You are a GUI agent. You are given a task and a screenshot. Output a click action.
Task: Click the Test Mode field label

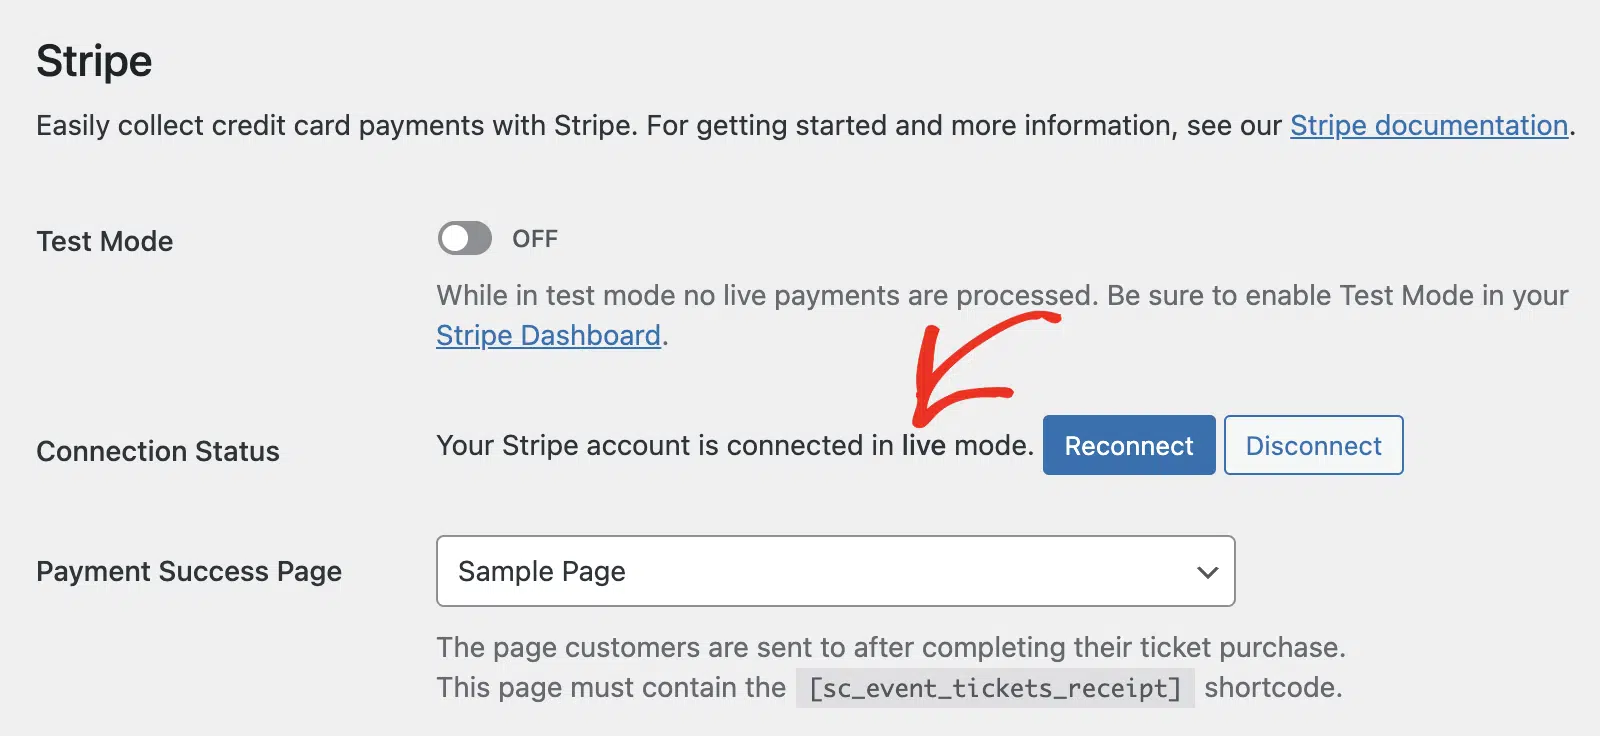pyautogui.click(x=105, y=241)
